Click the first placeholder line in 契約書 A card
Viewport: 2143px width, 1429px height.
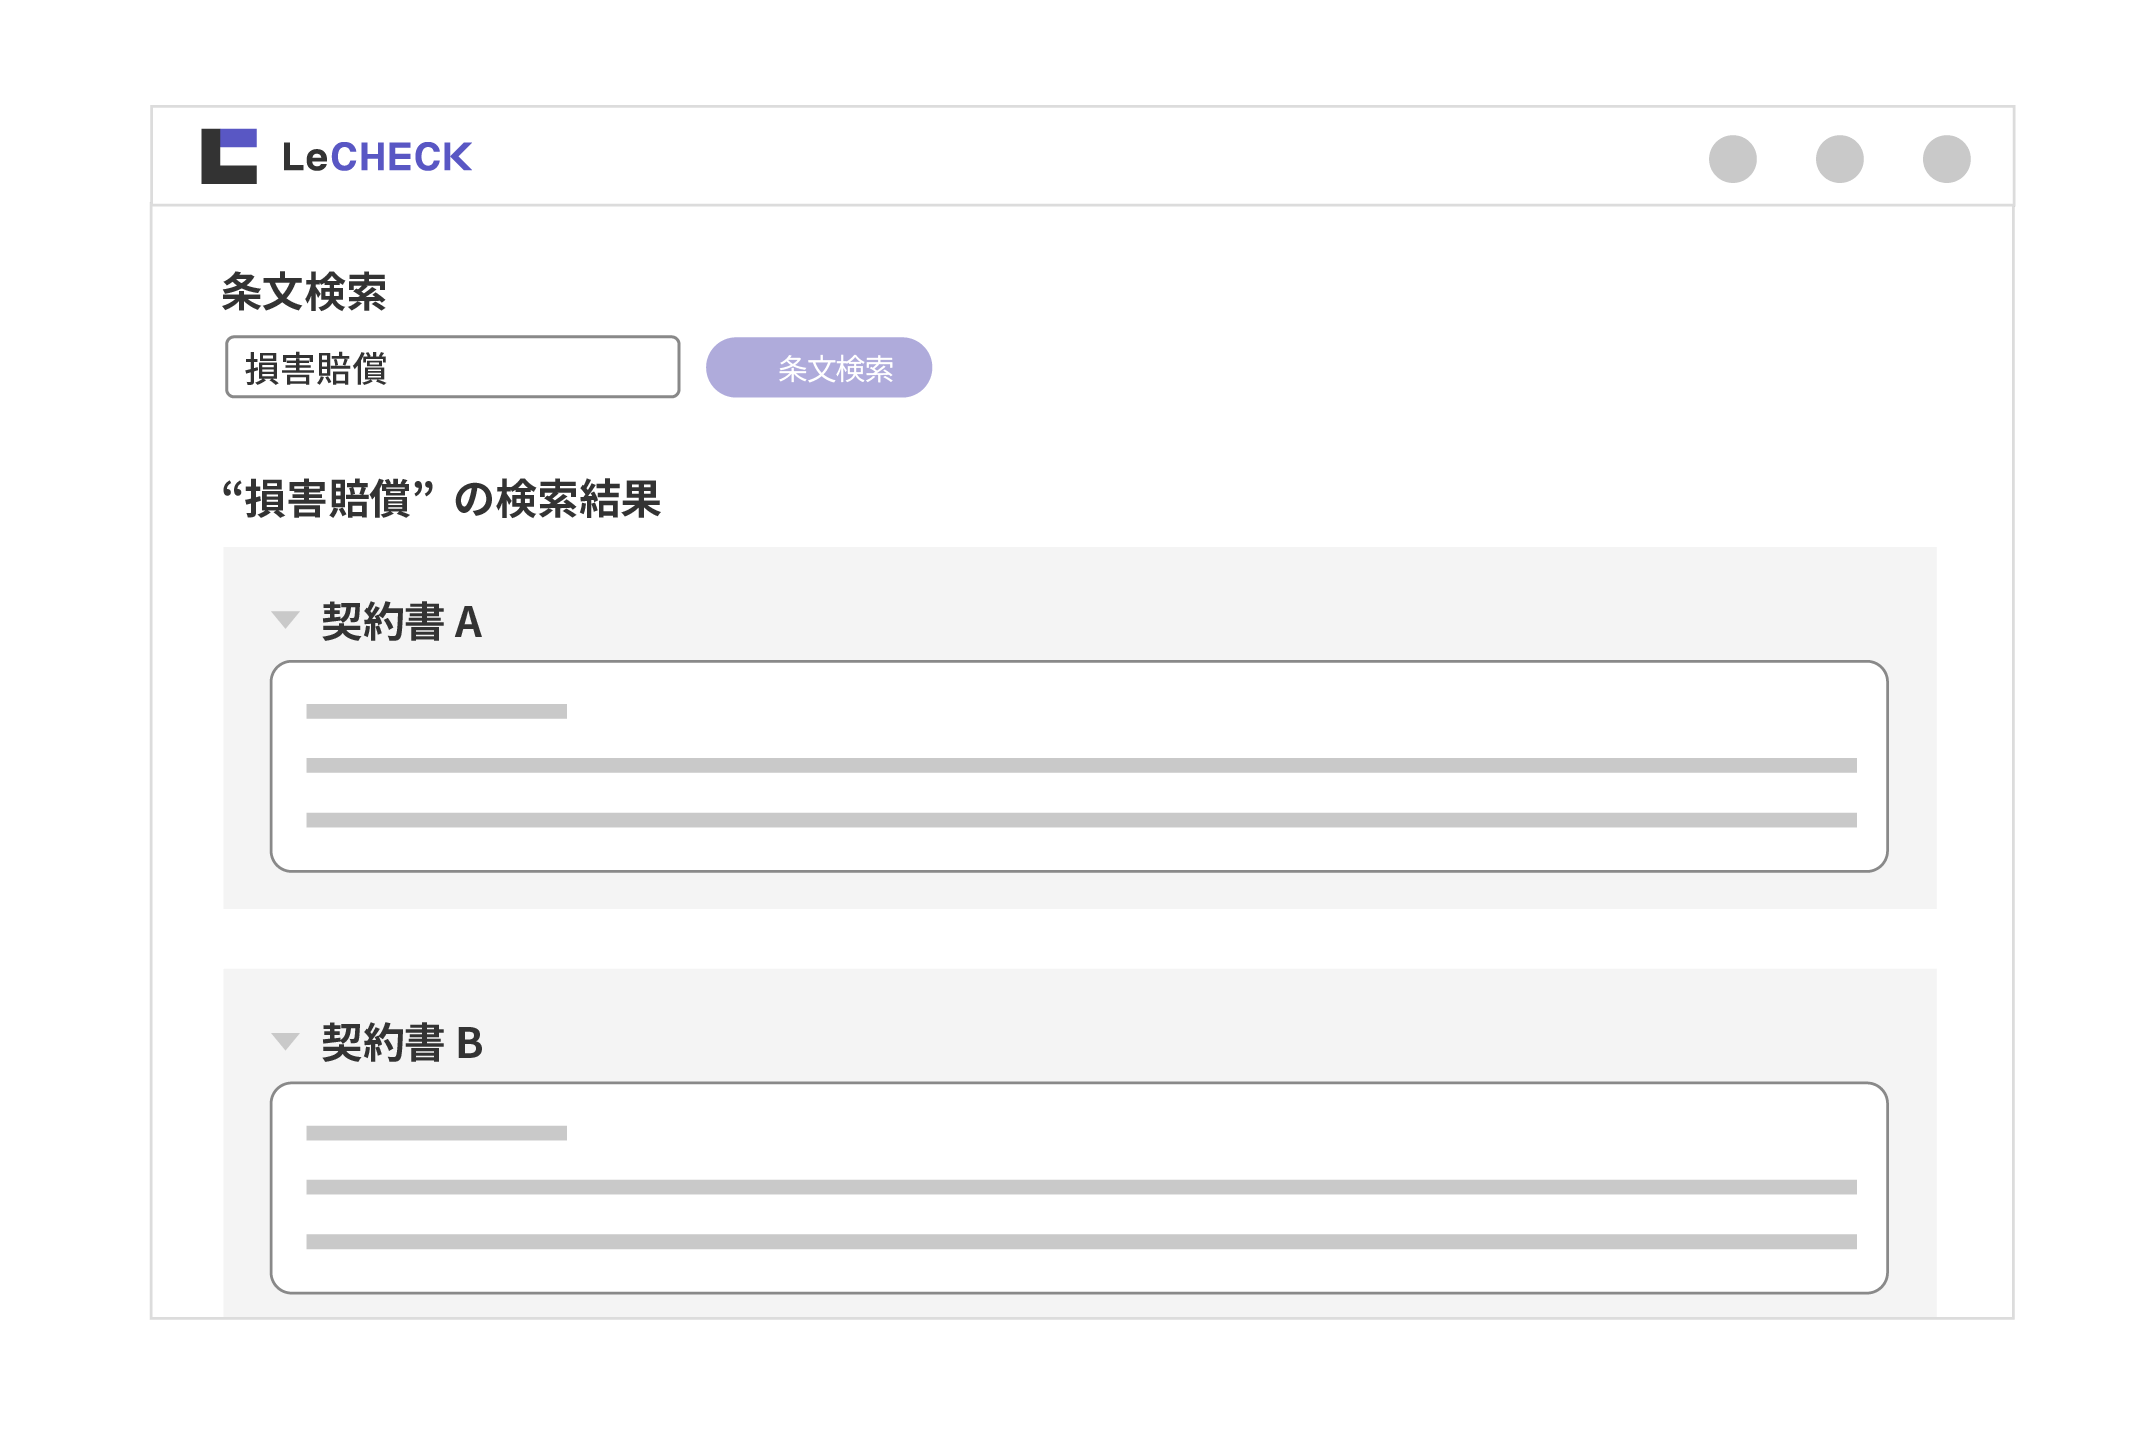tap(437, 712)
